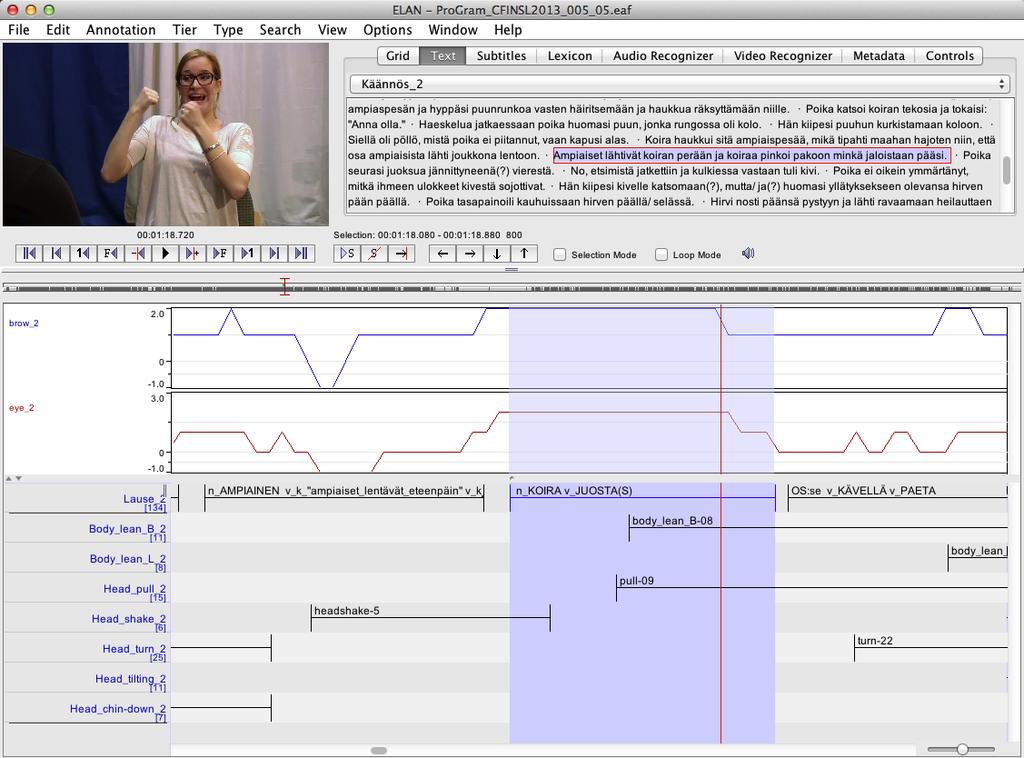
Task: Click the highlighted sentence 'Ampiaiset lähtivät koiran perään'
Action: pos(751,155)
